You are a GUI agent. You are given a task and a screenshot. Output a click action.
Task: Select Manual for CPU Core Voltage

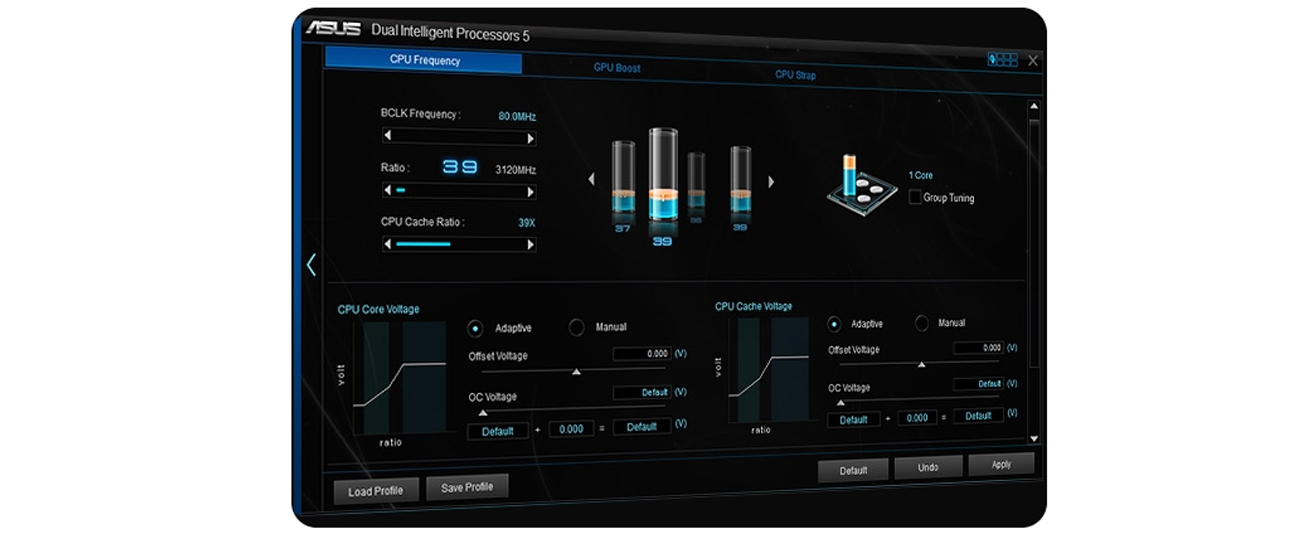pyautogui.click(x=577, y=327)
